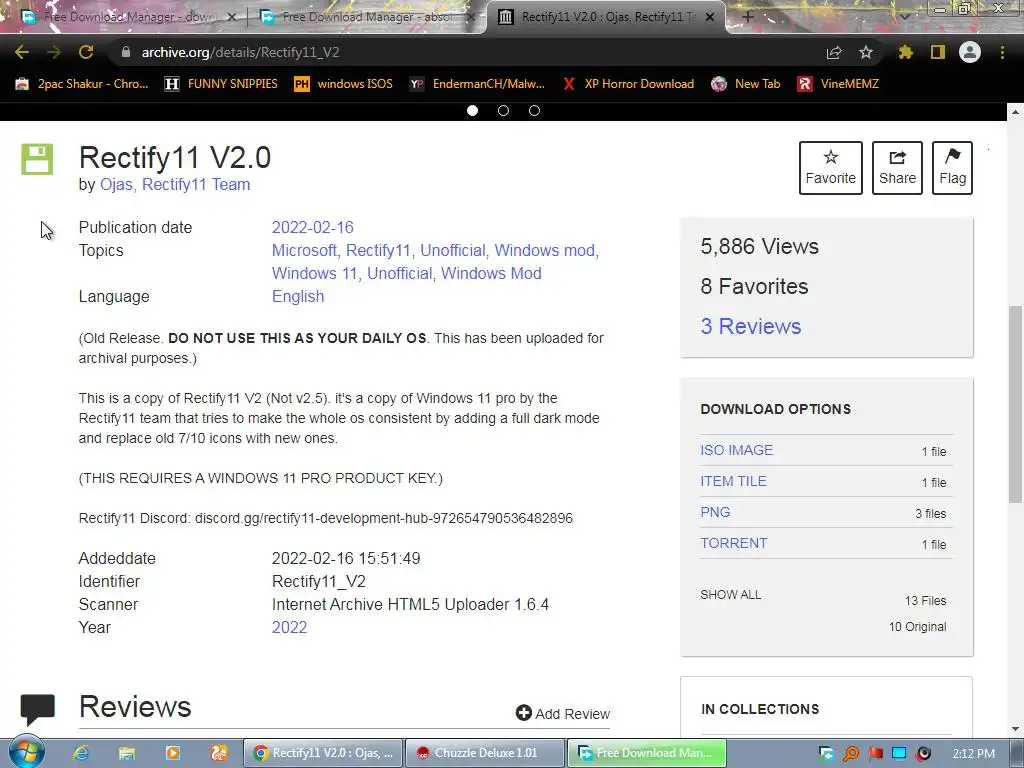Open the Windows Start orb
1024x768 pixels.
[x=27, y=751]
